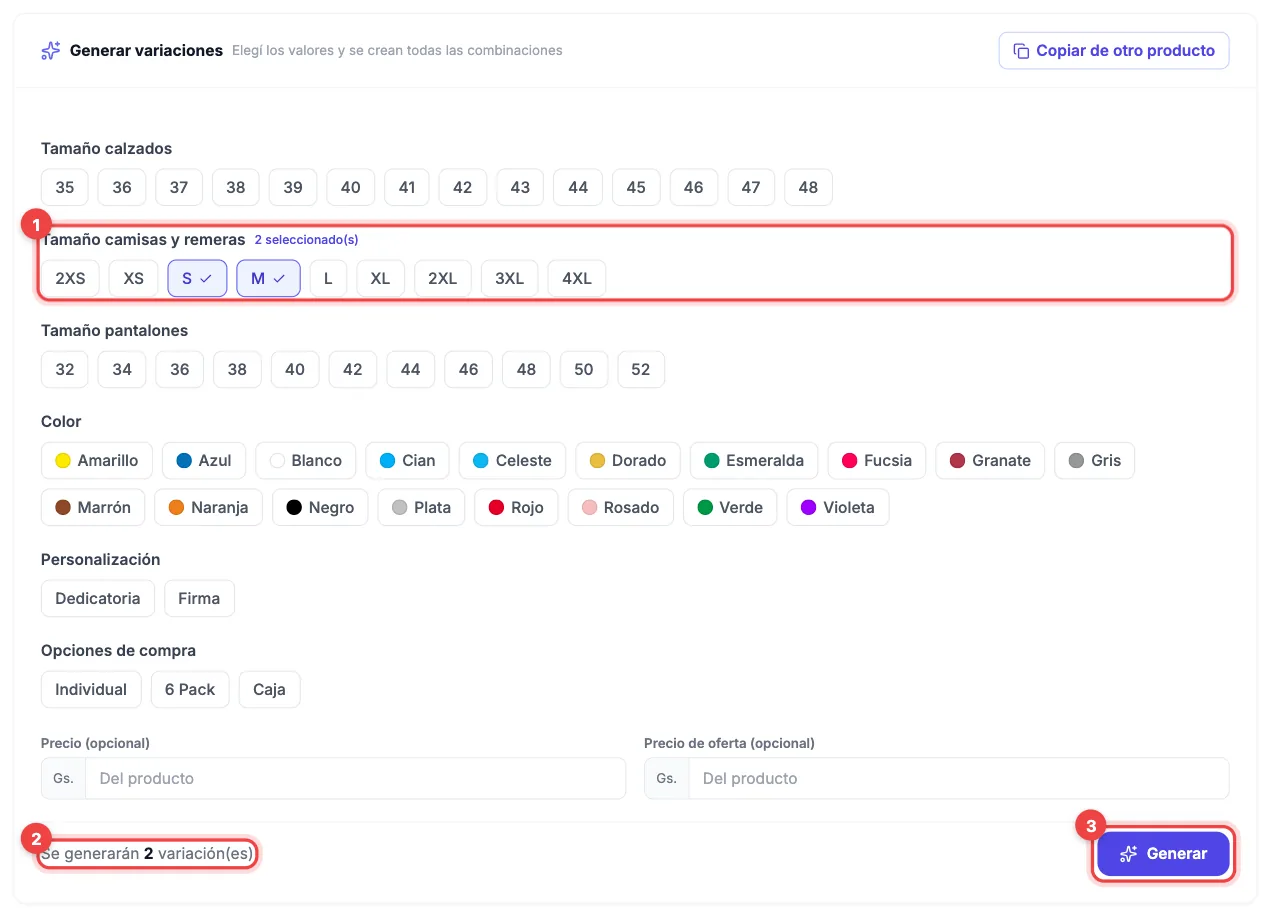Select the Dorado color option
The height and width of the screenshot is (918, 1271).
[x=628, y=461]
